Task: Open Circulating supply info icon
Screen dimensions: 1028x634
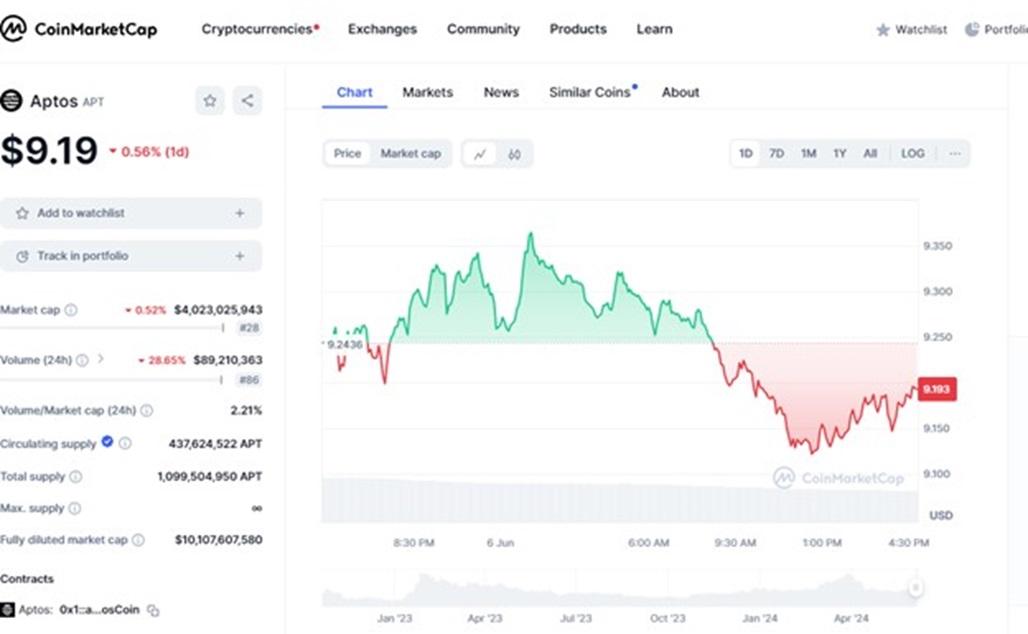Action: click(x=125, y=444)
